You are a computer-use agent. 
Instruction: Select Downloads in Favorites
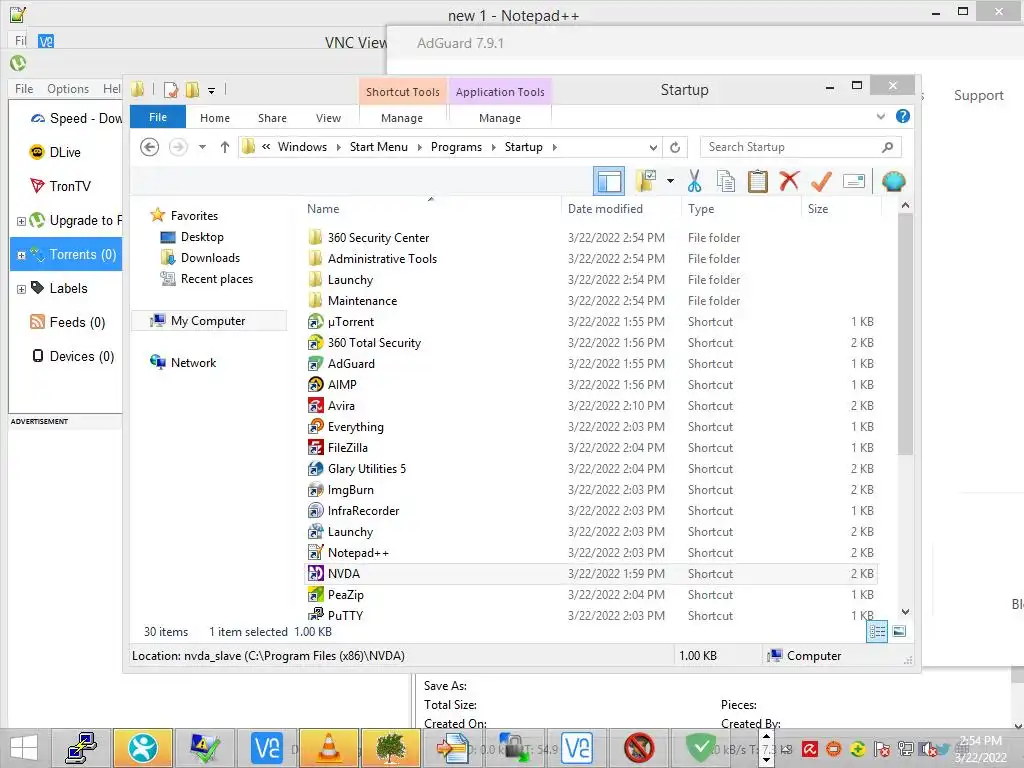tap(210, 258)
